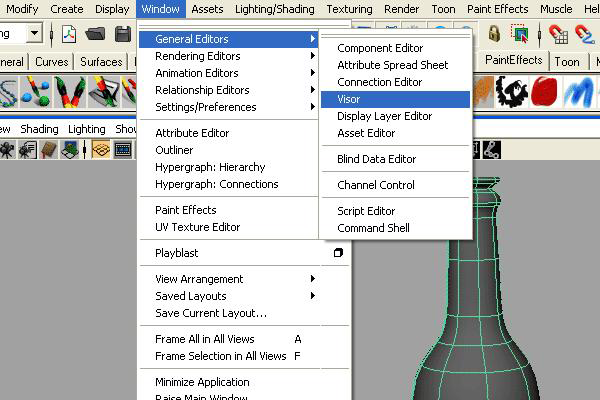Screen dimensions: 600x400
Task: Open the Script Editor
Action: tap(395, 211)
